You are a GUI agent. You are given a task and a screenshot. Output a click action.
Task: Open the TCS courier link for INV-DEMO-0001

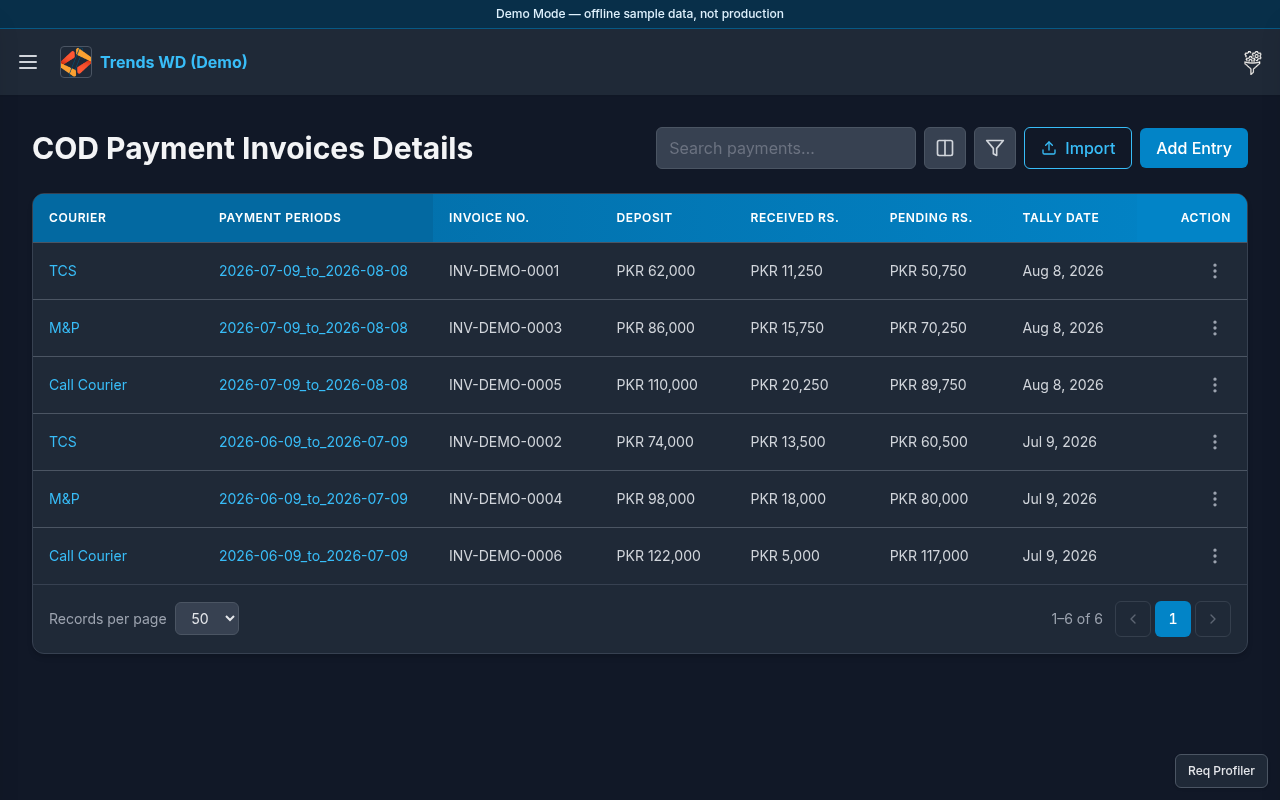[x=63, y=271]
